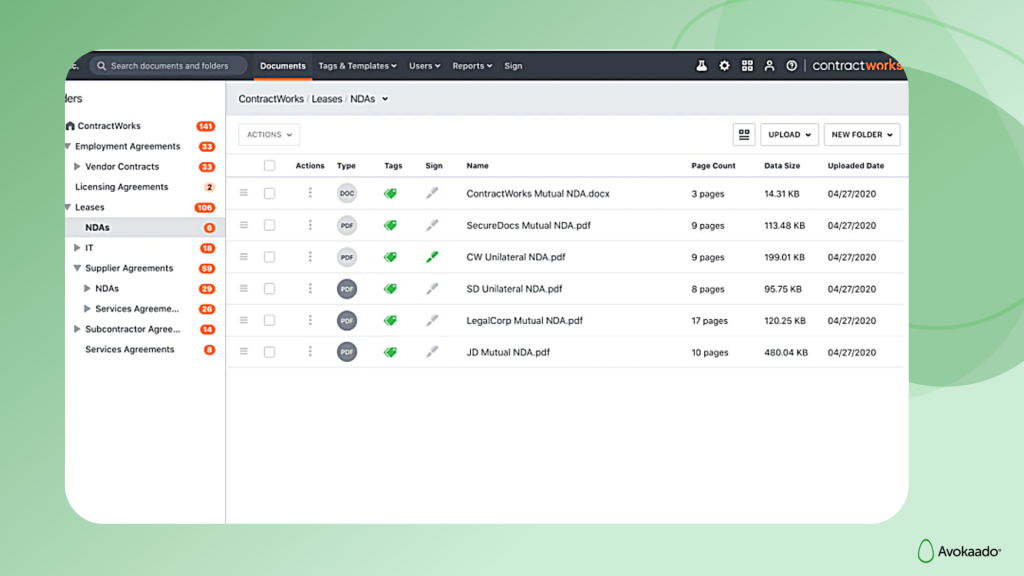
Task: Click the search documents and folders field
Action: click(168, 65)
